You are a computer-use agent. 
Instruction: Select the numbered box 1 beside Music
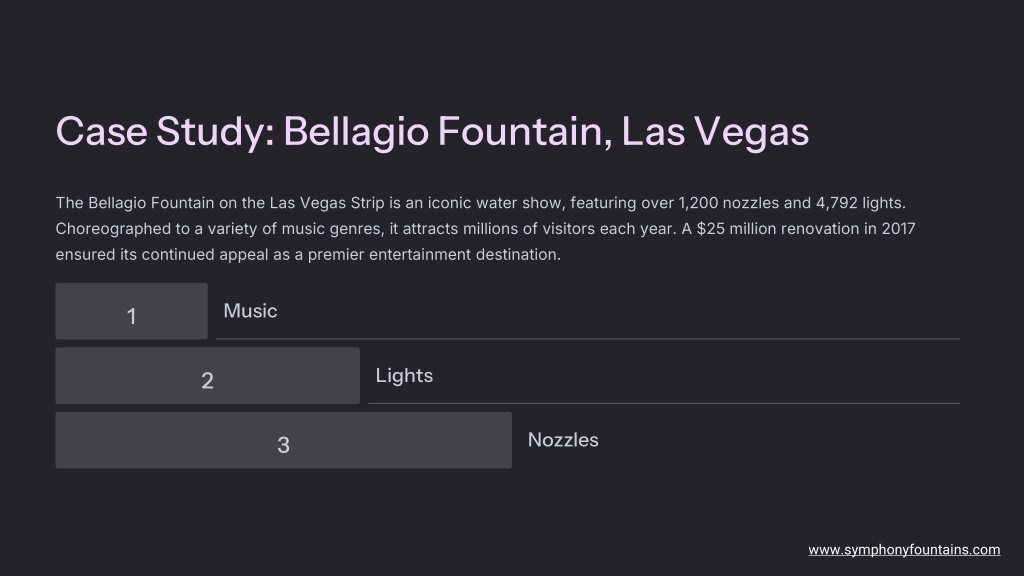131,312
